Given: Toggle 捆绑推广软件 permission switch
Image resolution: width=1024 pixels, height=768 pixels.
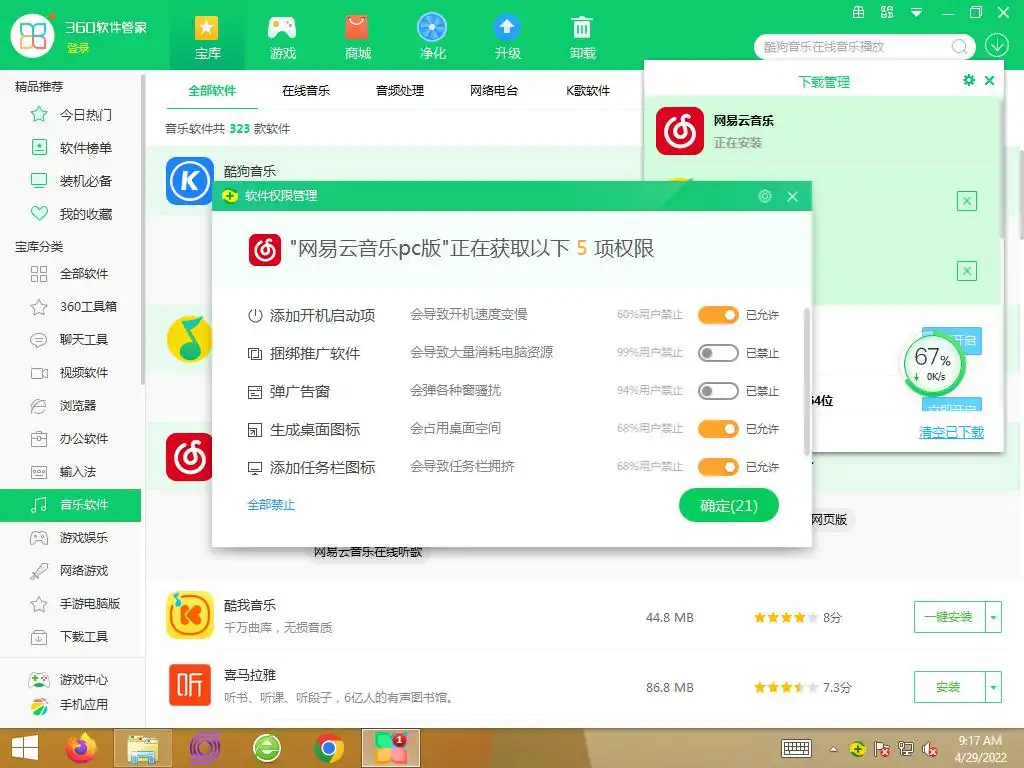Looking at the screenshot, I should pos(718,353).
